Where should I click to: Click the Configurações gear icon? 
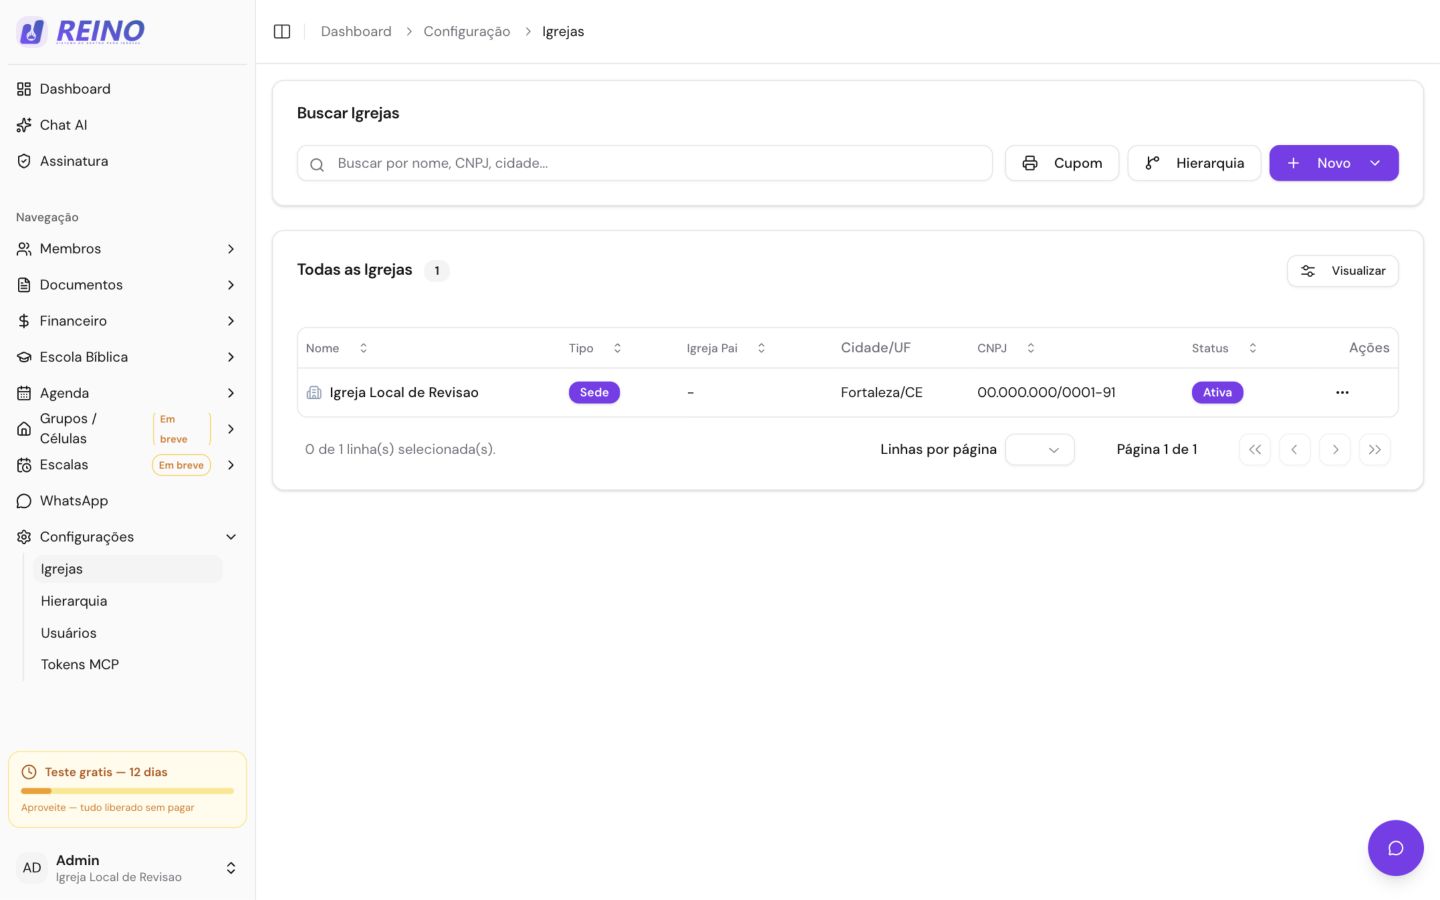24,537
